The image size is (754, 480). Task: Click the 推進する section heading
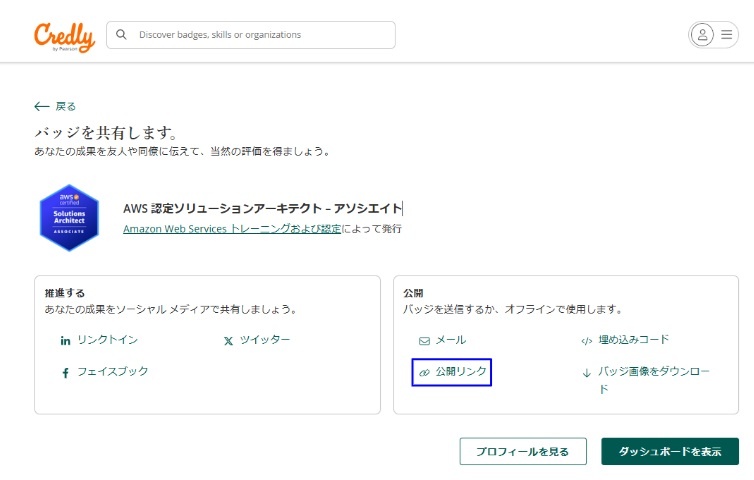pyautogui.click(x=64, y=293)
